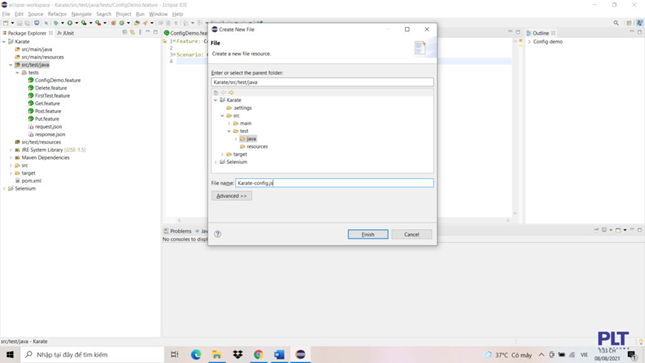Screen dimensions: 645x363
Task: Click the Help question mark icon in dialog
Action: 218,234
